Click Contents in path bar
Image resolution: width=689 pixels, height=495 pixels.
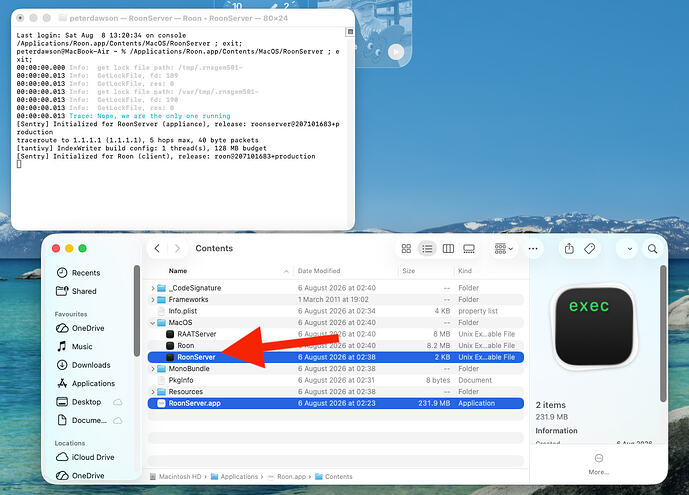click(334, 477)
